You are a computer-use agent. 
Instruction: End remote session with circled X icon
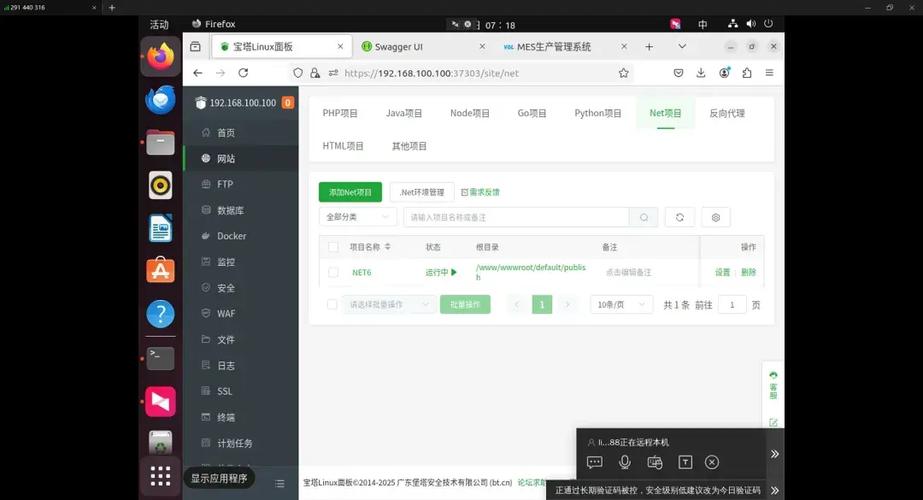click(712, 462)
